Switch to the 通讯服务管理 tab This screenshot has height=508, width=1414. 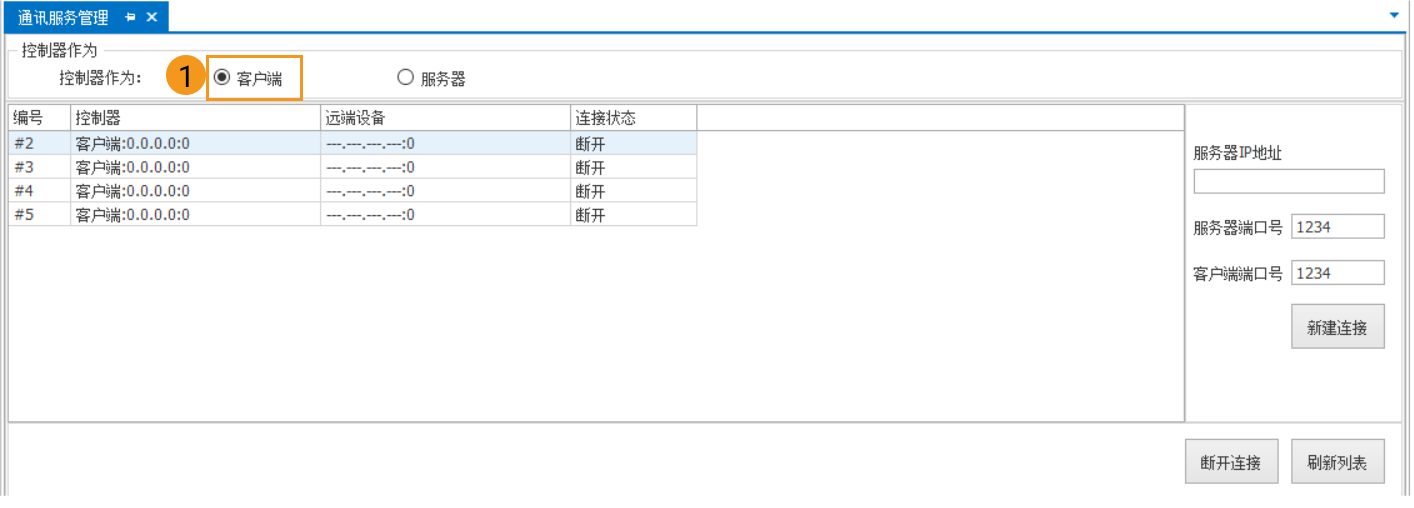(x=63, y=17)
